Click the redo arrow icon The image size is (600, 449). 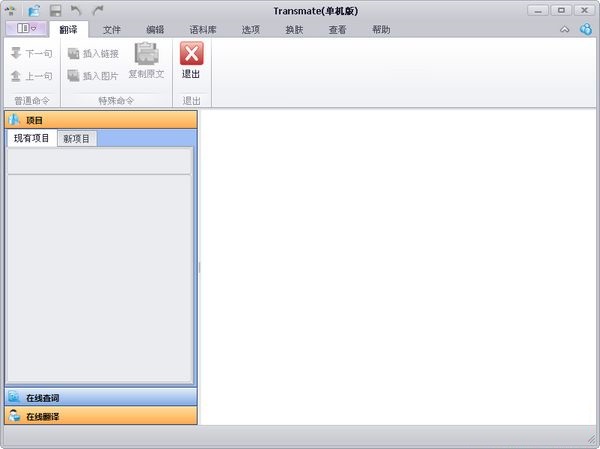(97, 10)
